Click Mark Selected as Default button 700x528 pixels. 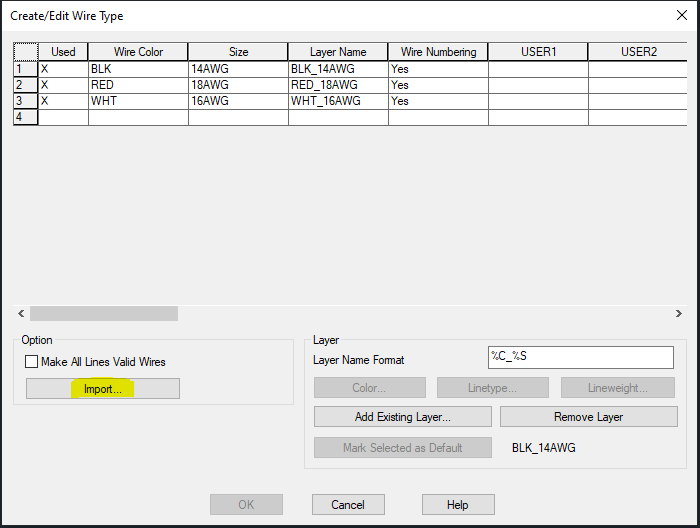(403, 448)
